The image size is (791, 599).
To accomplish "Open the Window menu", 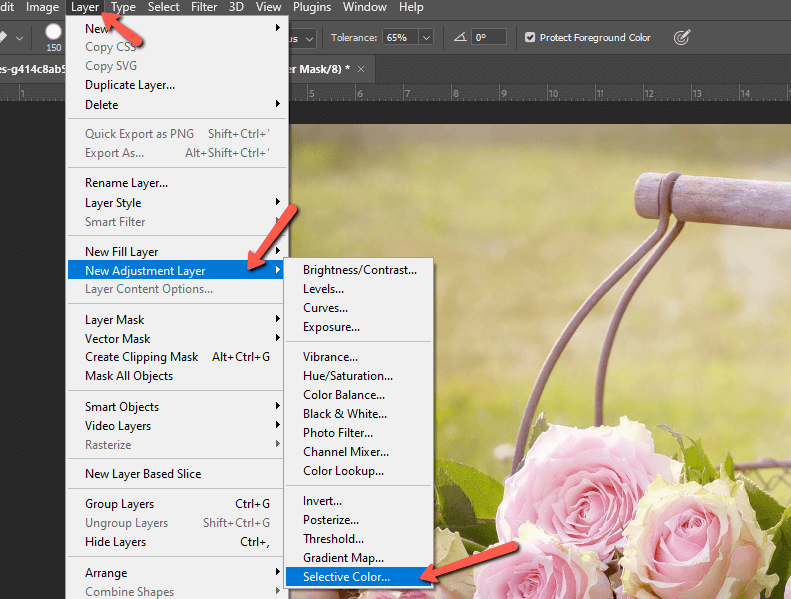I will [365, 7].
